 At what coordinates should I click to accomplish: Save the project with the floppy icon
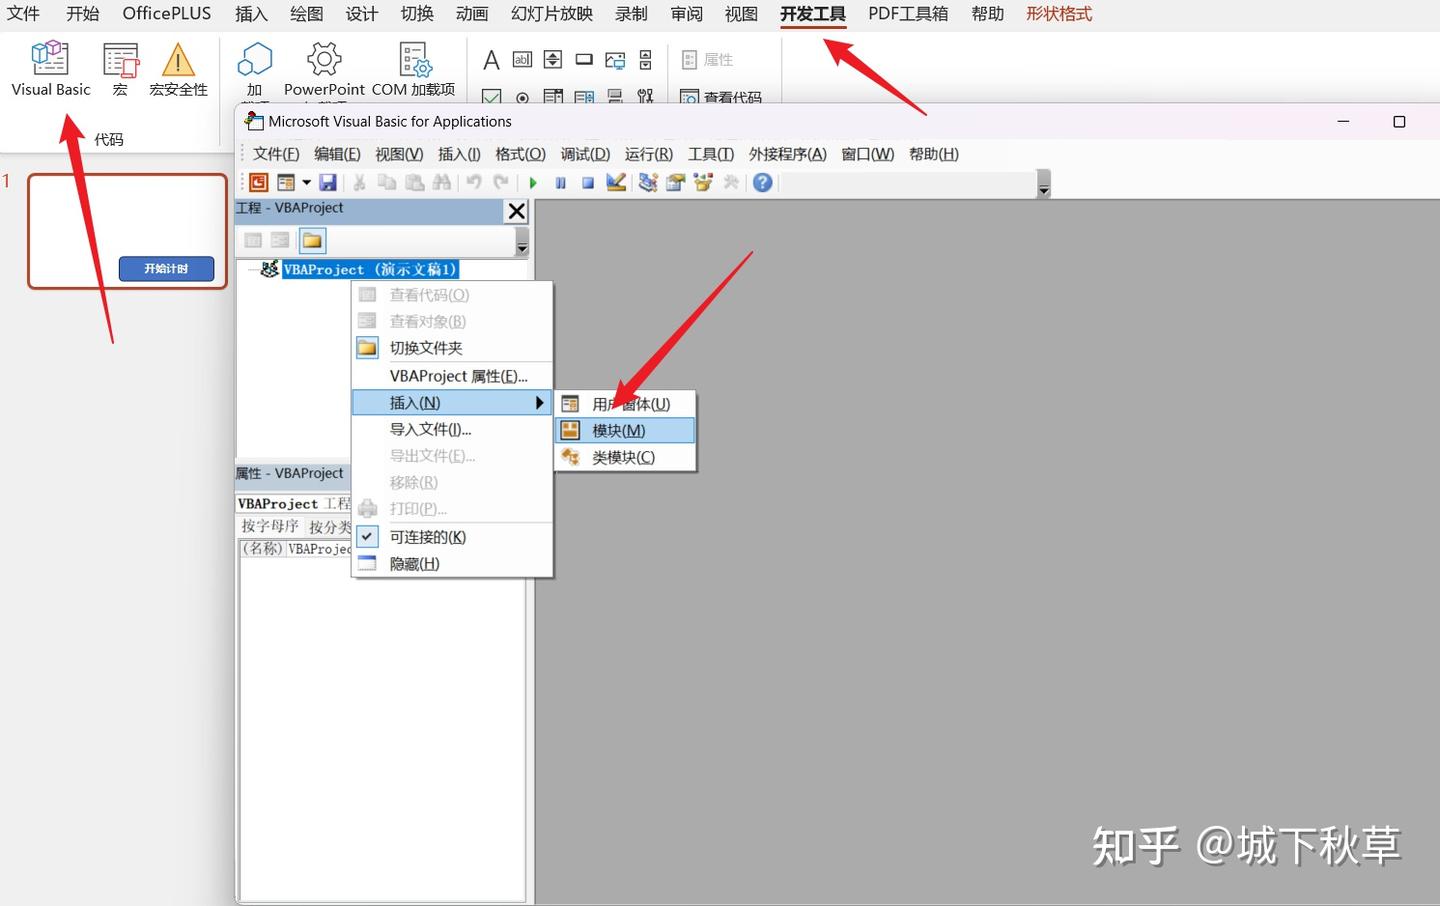point(327,182)
